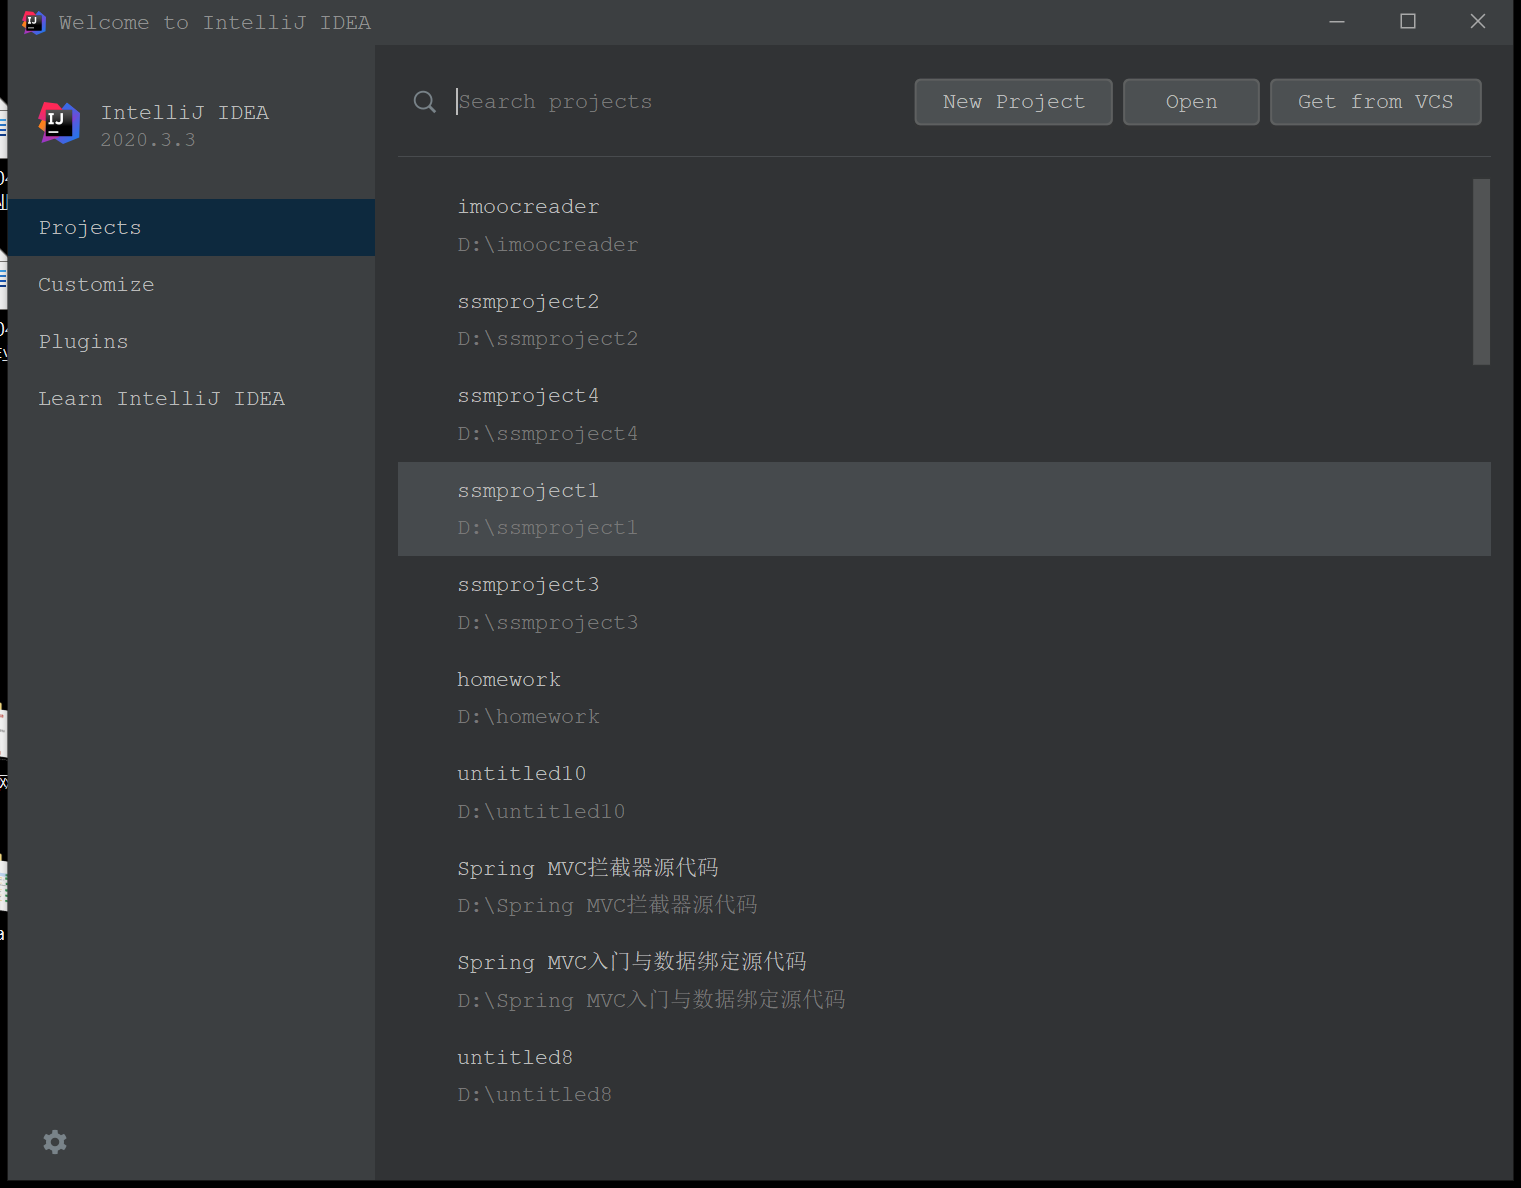The width and height of the screenshot is (1521, 1188).
Task: Select the highlighted ssmproject1 project
Action: pos(944,509)
